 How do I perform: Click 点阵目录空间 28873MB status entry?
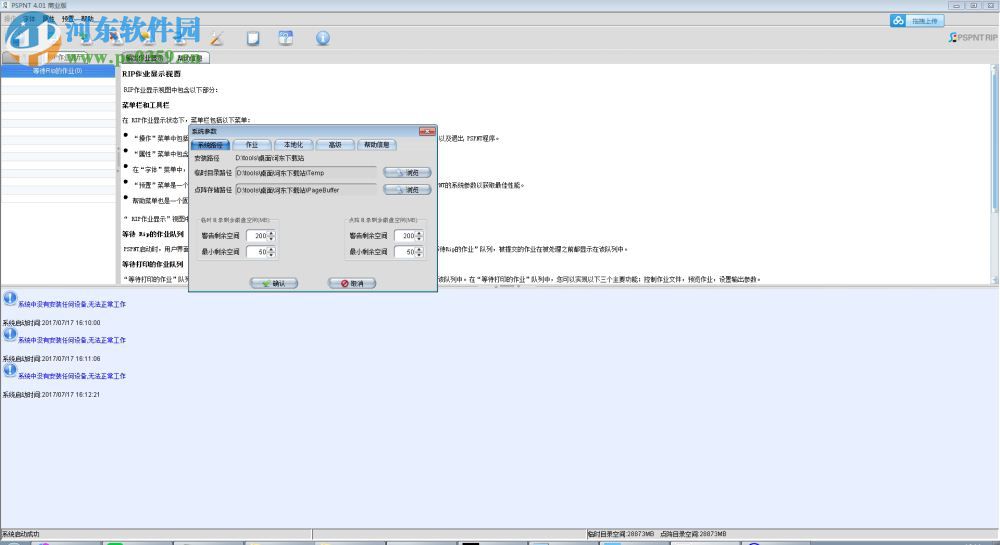pos(693,534)
